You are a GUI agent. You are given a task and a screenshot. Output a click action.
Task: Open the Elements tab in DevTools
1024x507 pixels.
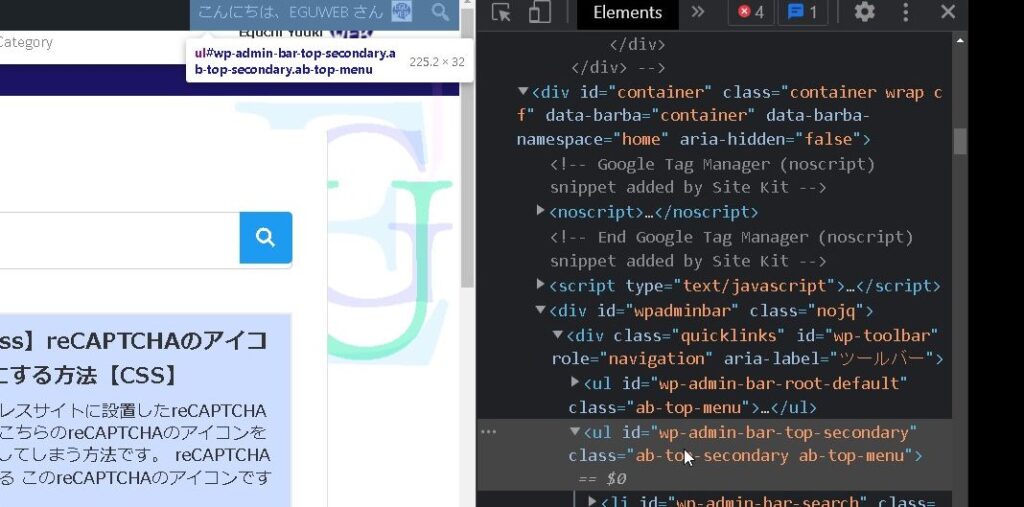coord(627,13)
